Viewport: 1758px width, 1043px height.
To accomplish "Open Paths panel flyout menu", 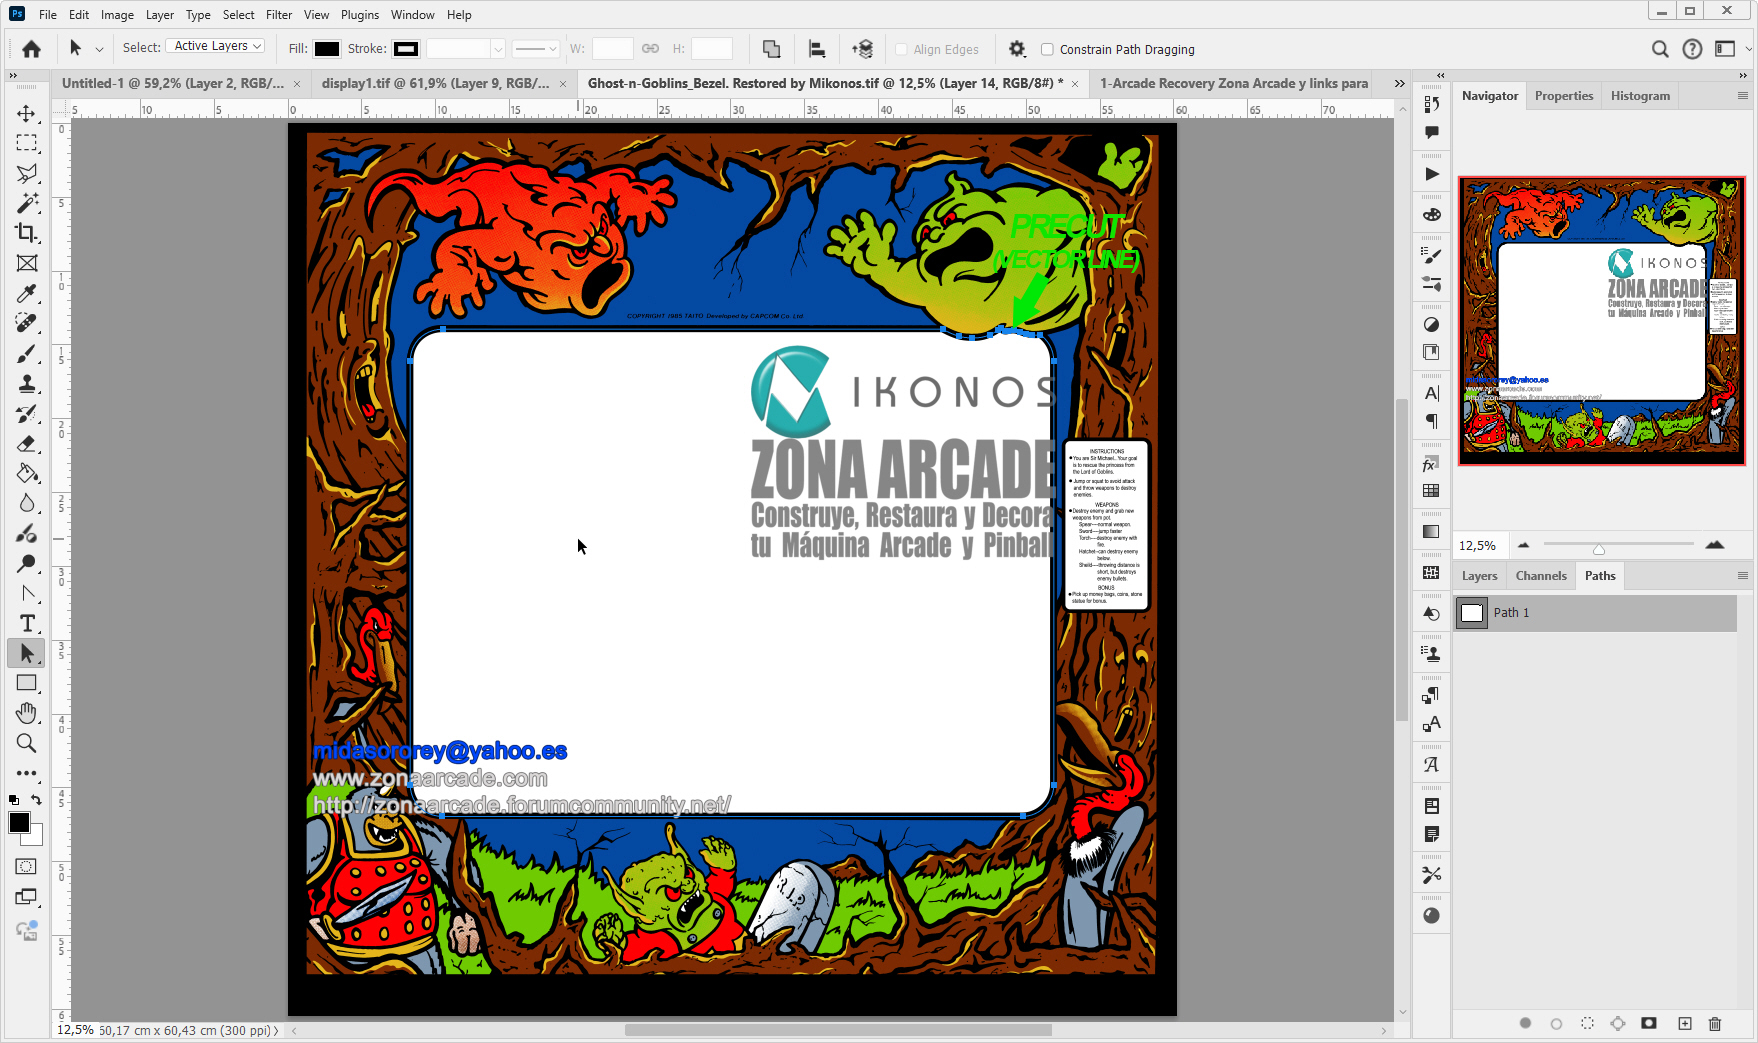I will [1742, 576].
